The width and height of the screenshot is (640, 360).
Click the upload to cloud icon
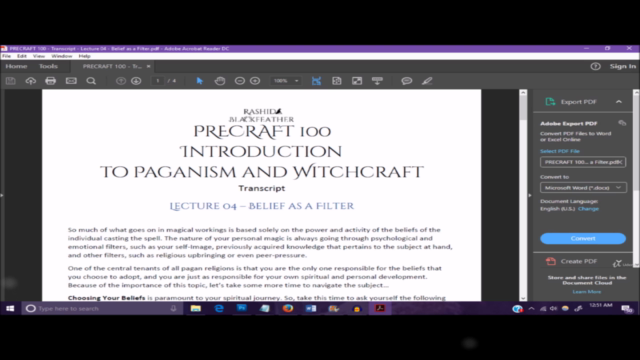[31, 81]
